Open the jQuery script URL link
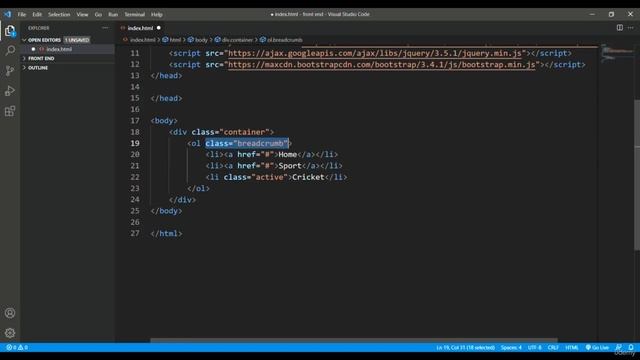640x360 pixels. coord(375,53)
